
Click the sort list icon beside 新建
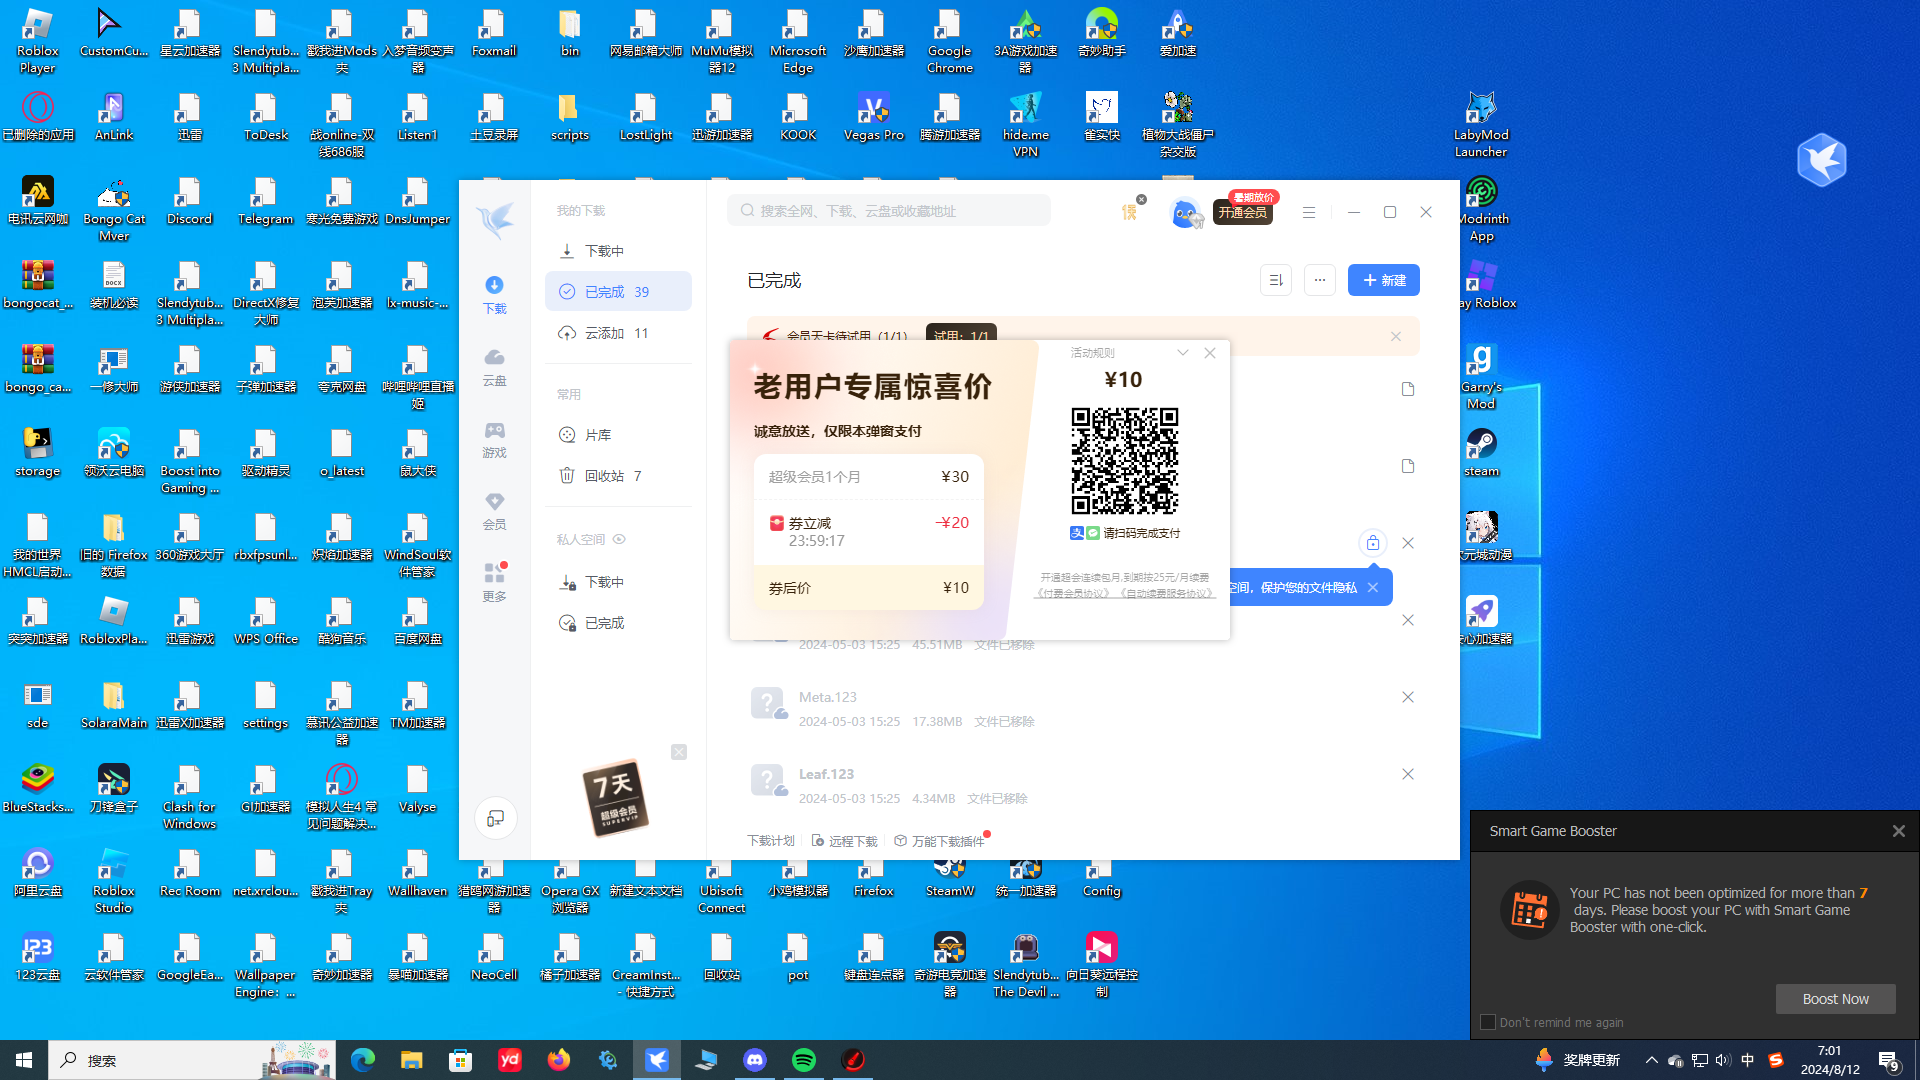[x=1275, y=280]
